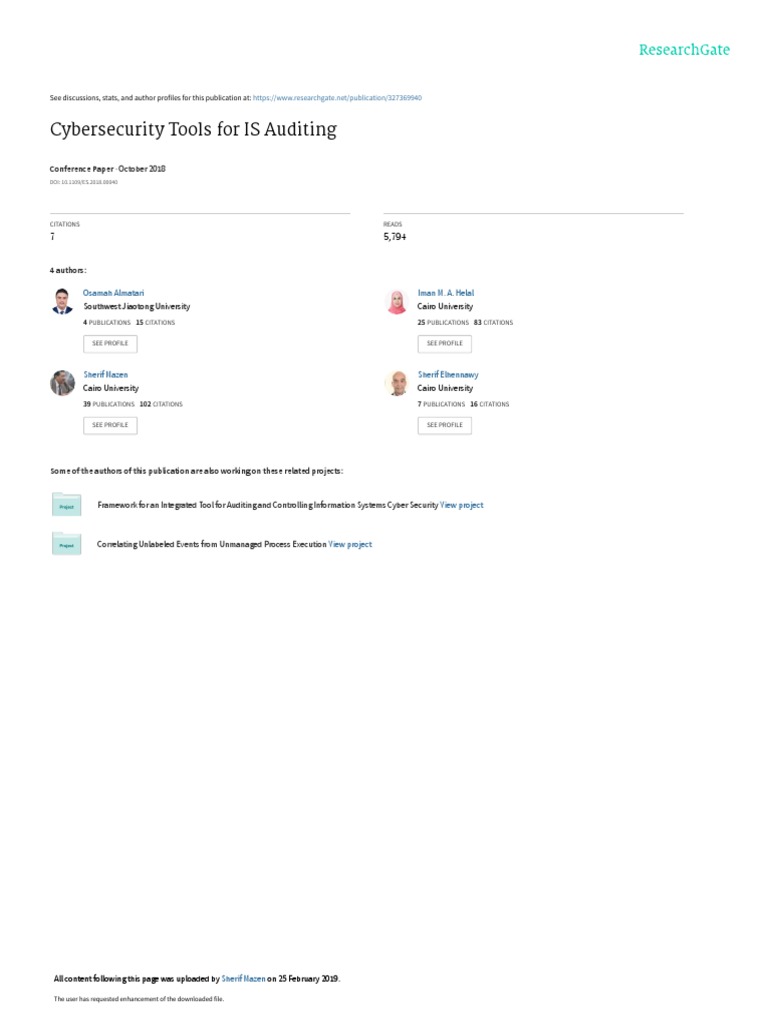Open View project for Correlating Unlabeled Events
768x1024 pixels.
tap(350, 544)
